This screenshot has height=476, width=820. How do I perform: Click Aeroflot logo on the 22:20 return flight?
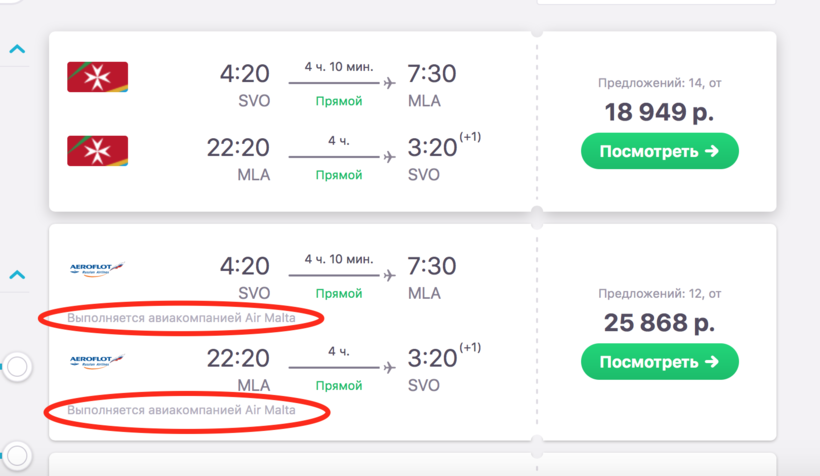tap(97, 360)
